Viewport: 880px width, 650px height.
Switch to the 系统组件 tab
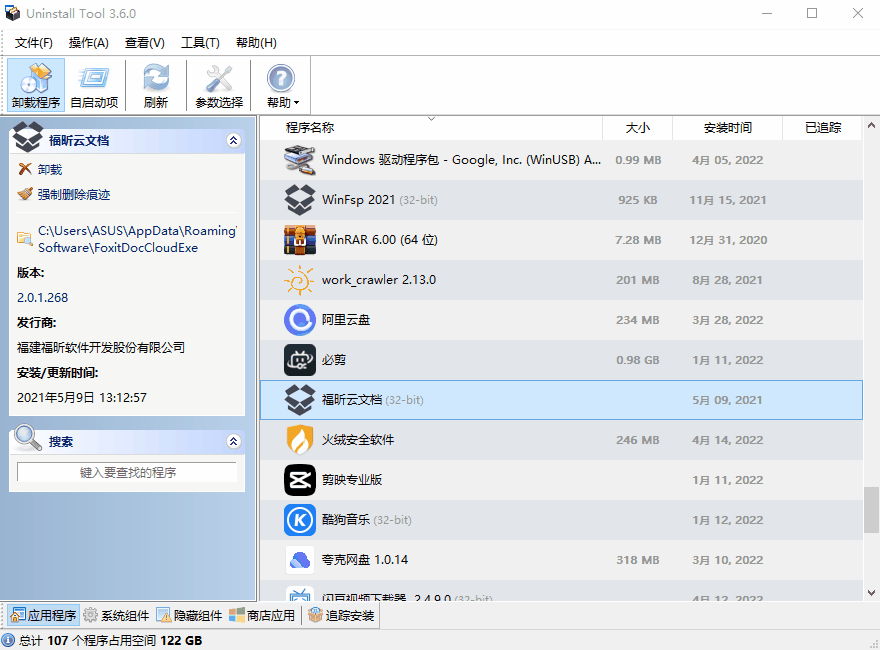click(x=116, y=615)
